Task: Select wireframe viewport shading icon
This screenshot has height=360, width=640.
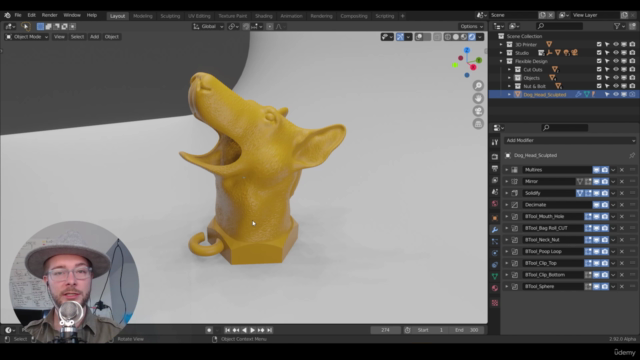Action: [x=448, y=37]
